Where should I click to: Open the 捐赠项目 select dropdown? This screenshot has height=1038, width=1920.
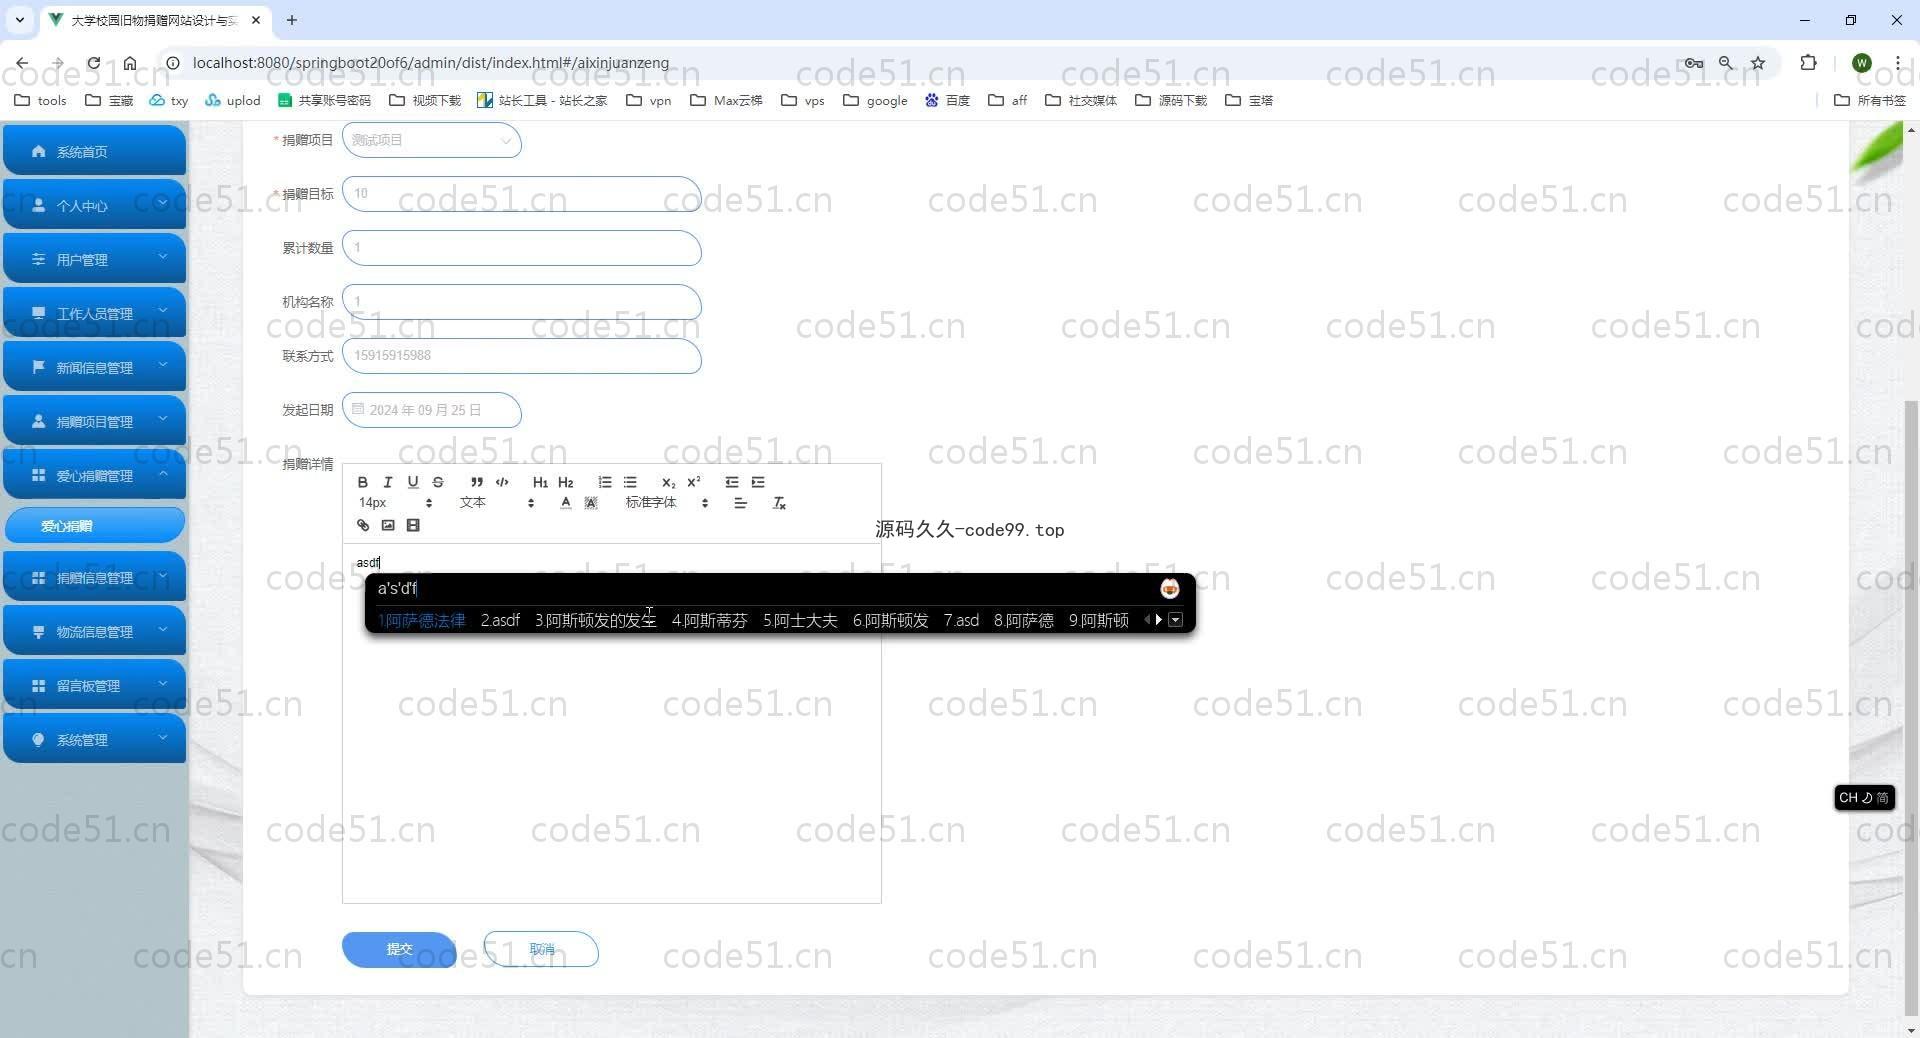click(x=431, y=140)
